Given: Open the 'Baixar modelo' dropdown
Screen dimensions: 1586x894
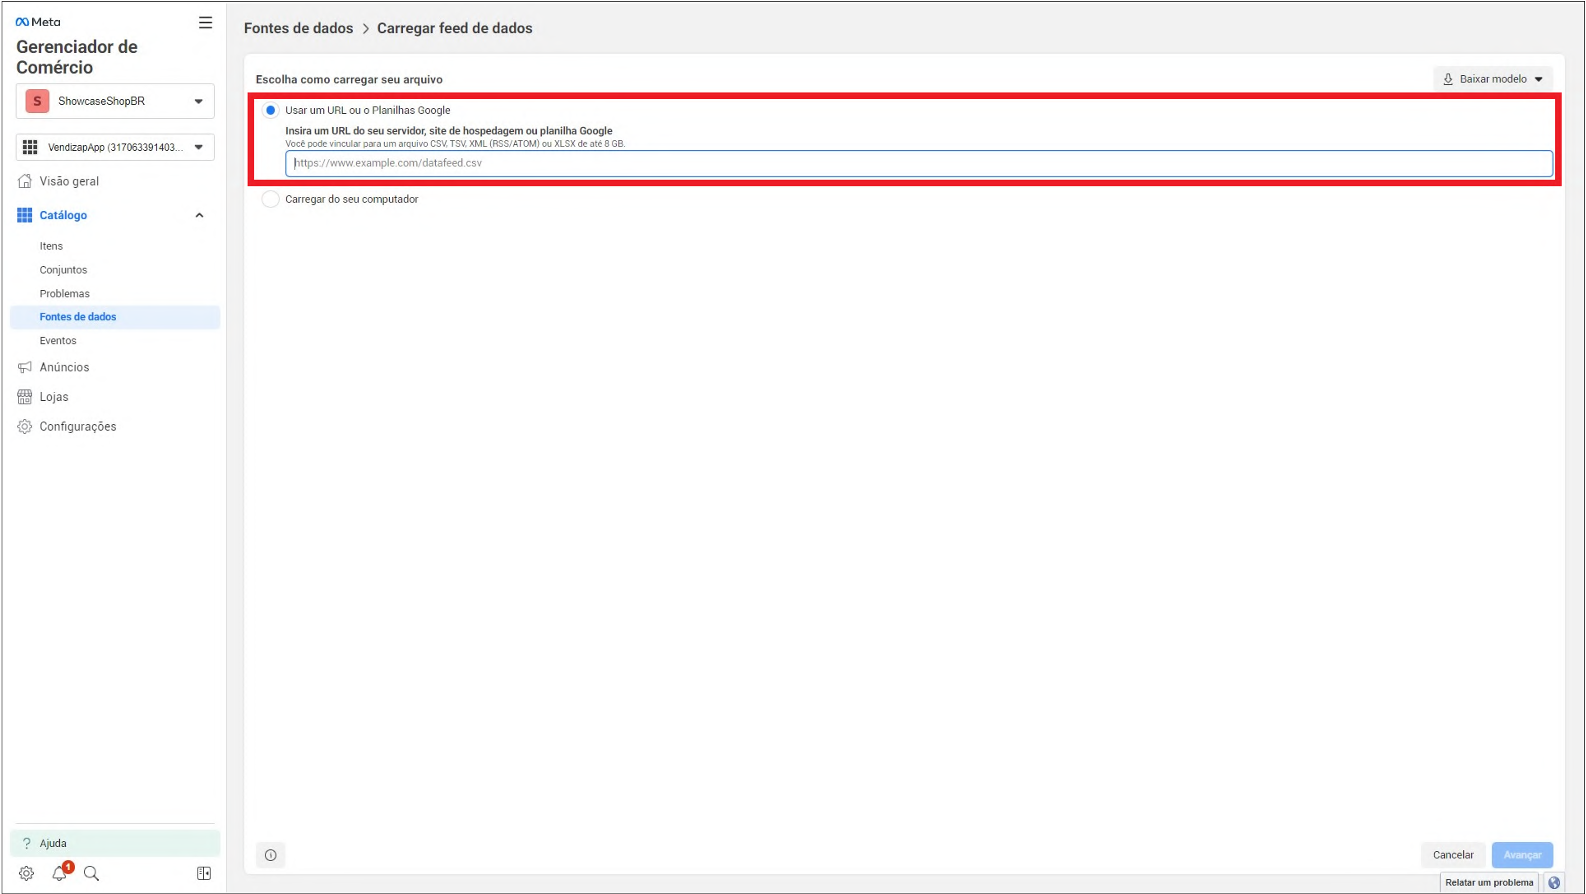Looking at the screenshot, I should pos(1493,79).
